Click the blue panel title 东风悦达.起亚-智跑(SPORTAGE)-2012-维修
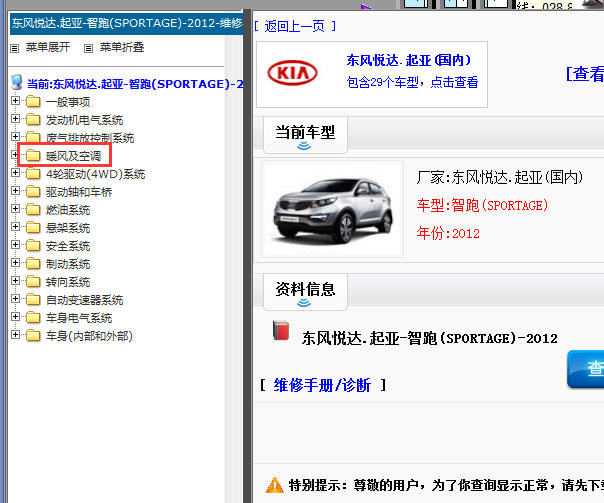The image size is (604, 503). pos(126,23)
